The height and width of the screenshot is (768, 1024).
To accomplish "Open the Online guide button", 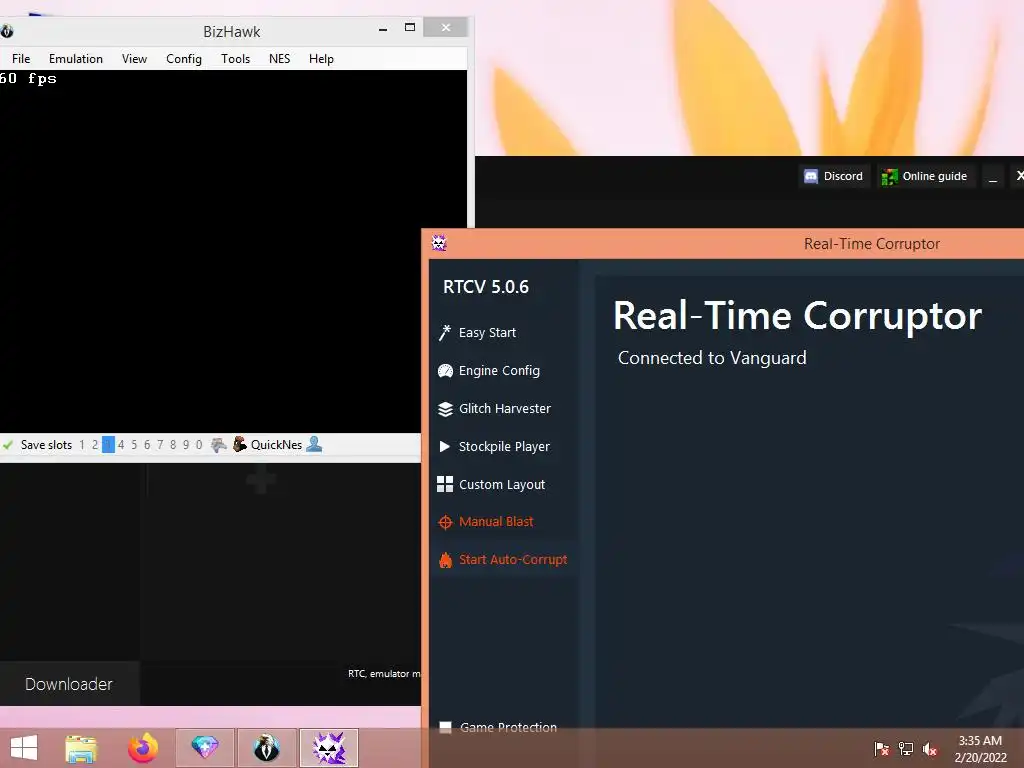I will pos(925,176).
